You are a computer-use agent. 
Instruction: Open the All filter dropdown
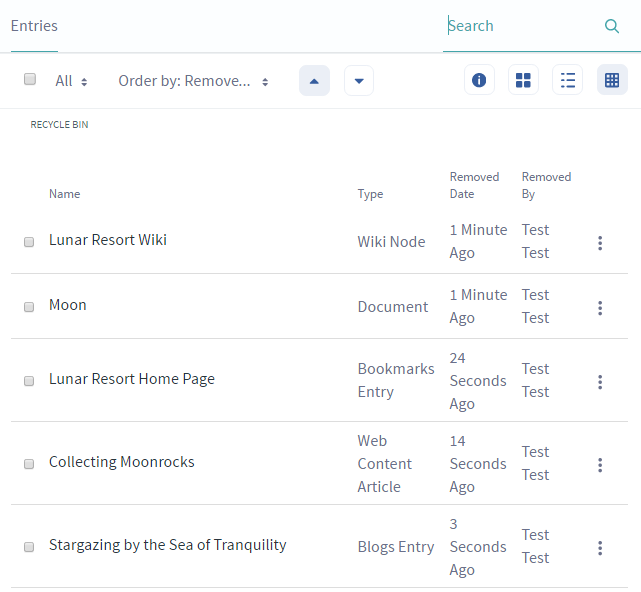[x=72, y=81]
